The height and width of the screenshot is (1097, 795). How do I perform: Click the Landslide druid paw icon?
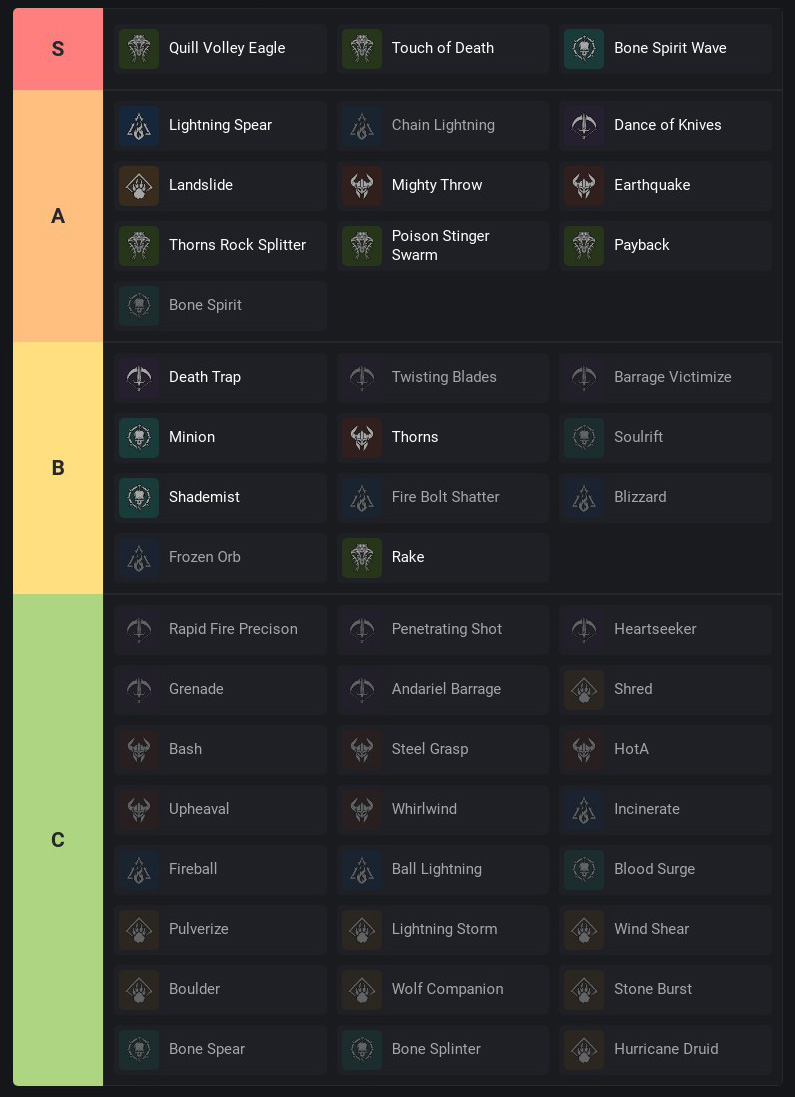tap(139, 185)
